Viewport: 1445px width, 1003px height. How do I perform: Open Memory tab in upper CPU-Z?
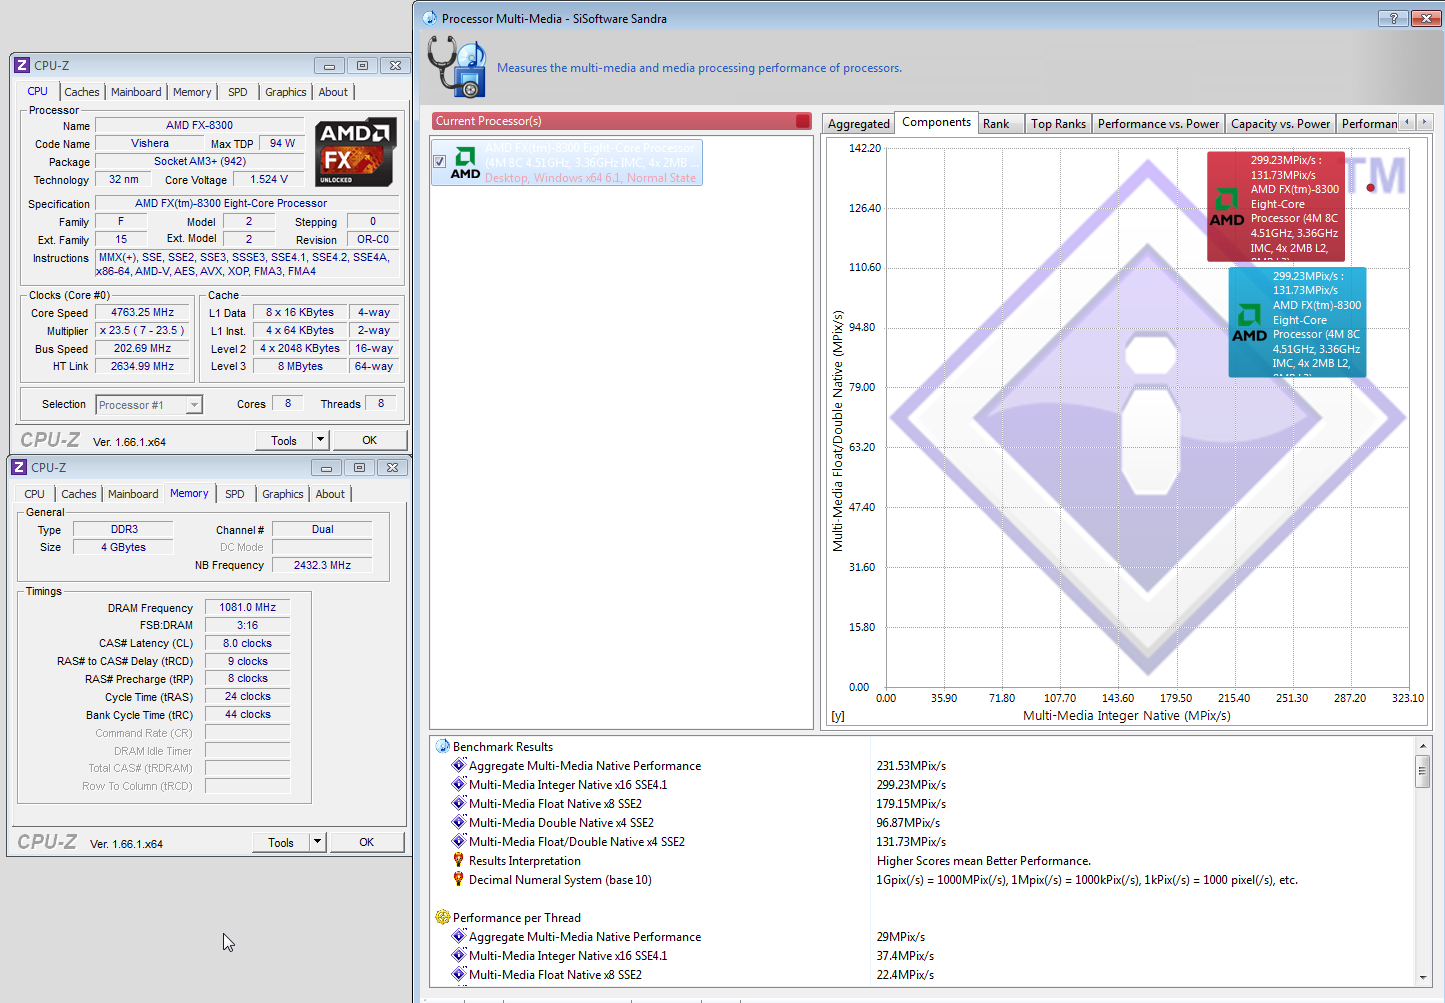192,92
